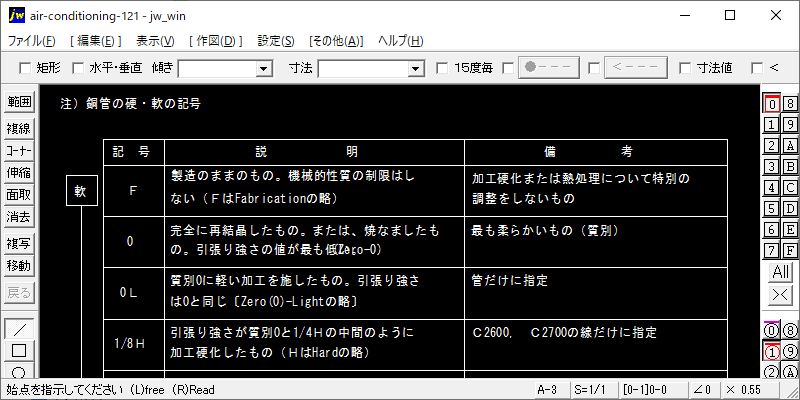The width and height of the screenshot is (800, 400).
Task: Select circled layer group 1
Action: pos(772,352)
